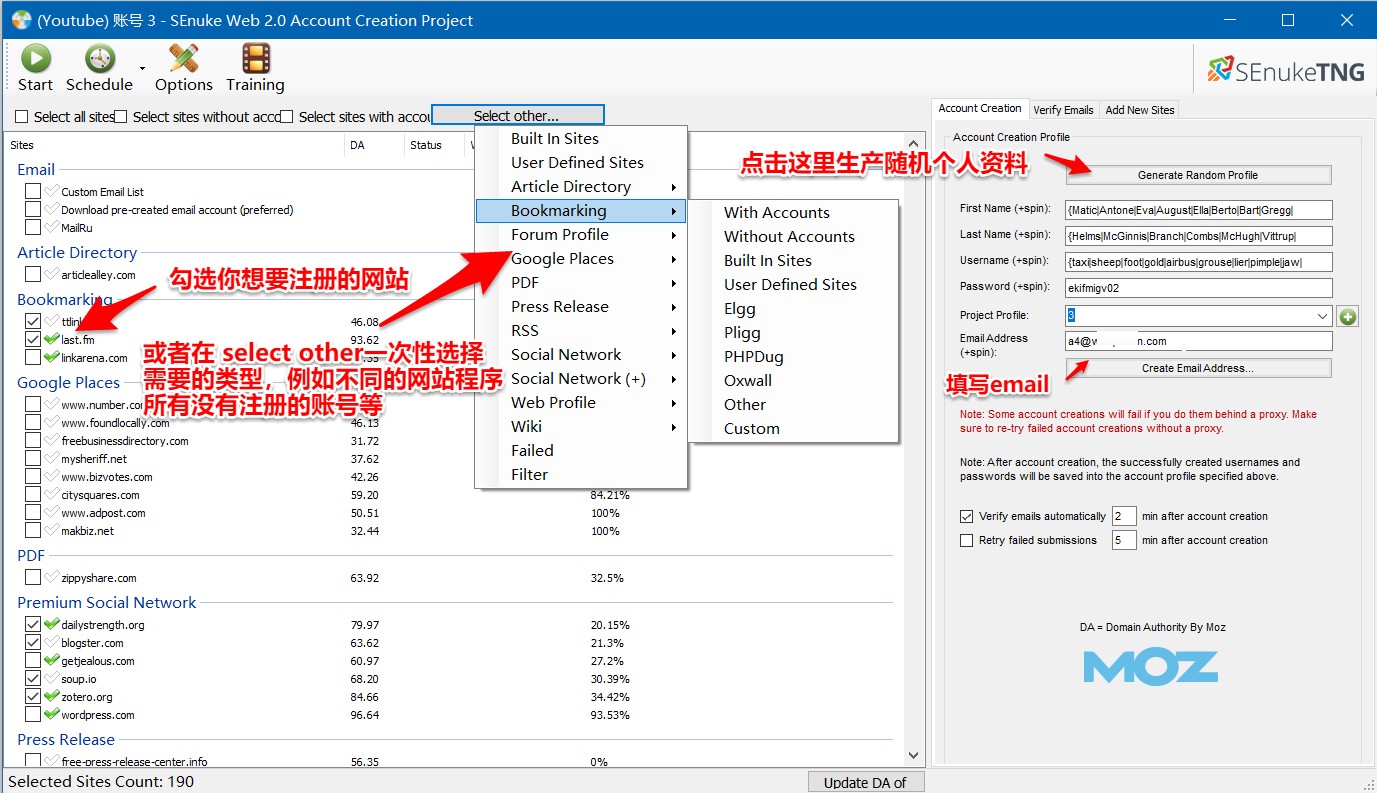The width and height of the screenshot is (1377, 793).
Task: Click green checkmark icon beside dailystrength.org
Action: tap(52, 625)
